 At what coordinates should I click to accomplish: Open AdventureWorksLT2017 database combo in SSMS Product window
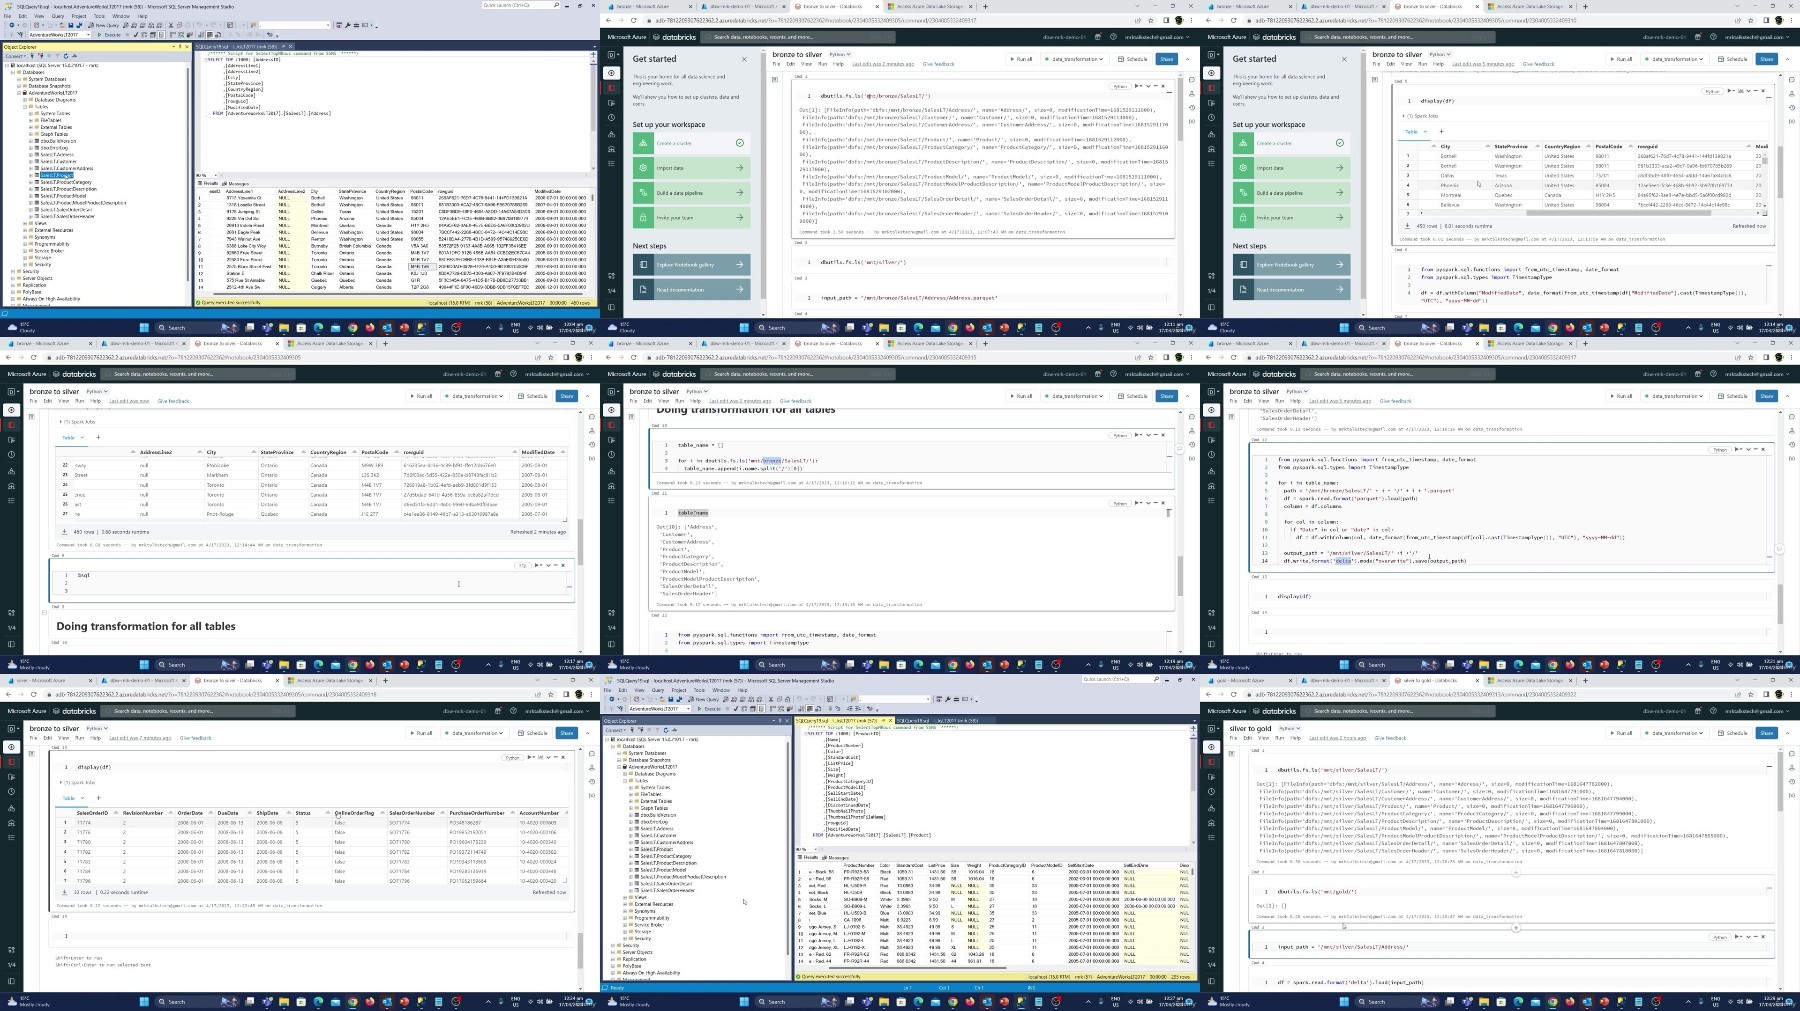coord(658,708)
